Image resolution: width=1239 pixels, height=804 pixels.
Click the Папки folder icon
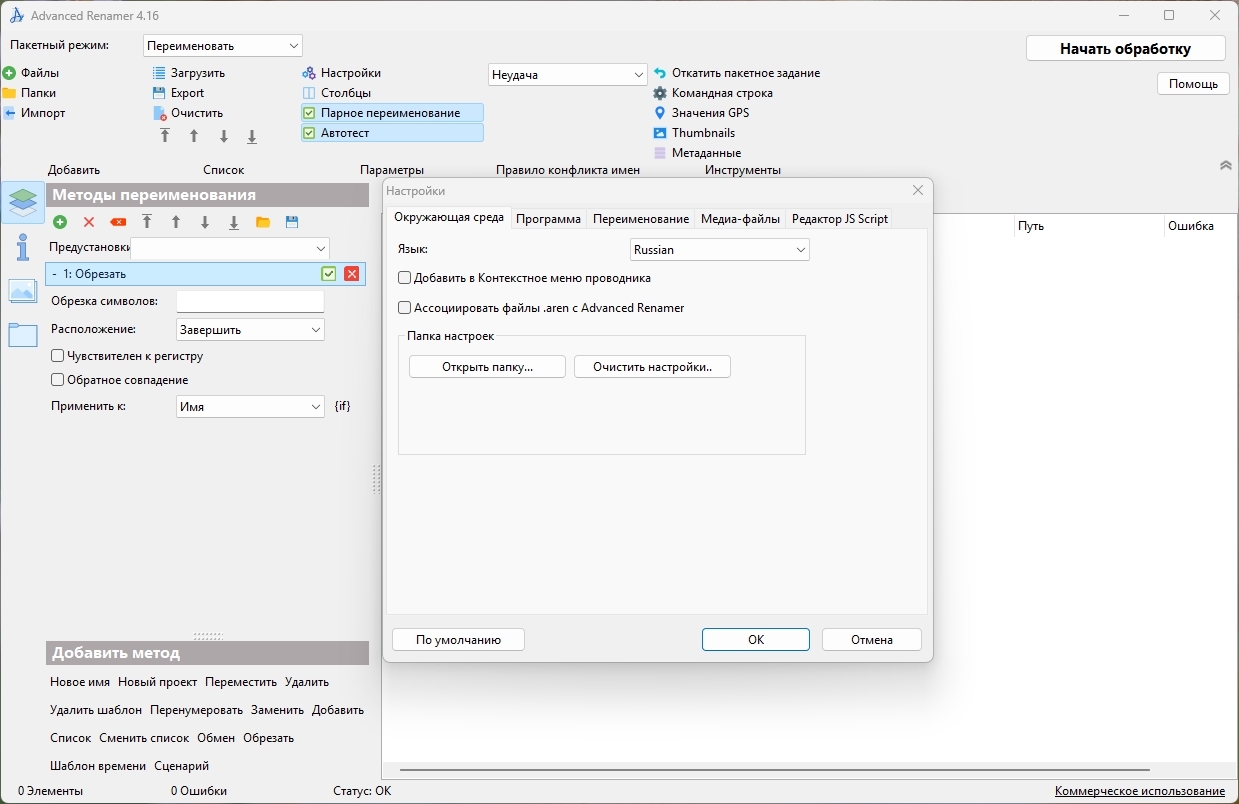point(9,93)
